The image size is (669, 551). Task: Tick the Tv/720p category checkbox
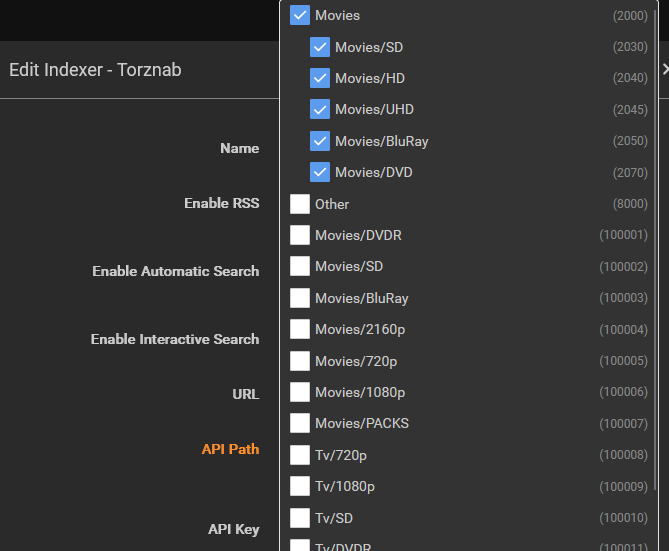click(x=300, y=455)
